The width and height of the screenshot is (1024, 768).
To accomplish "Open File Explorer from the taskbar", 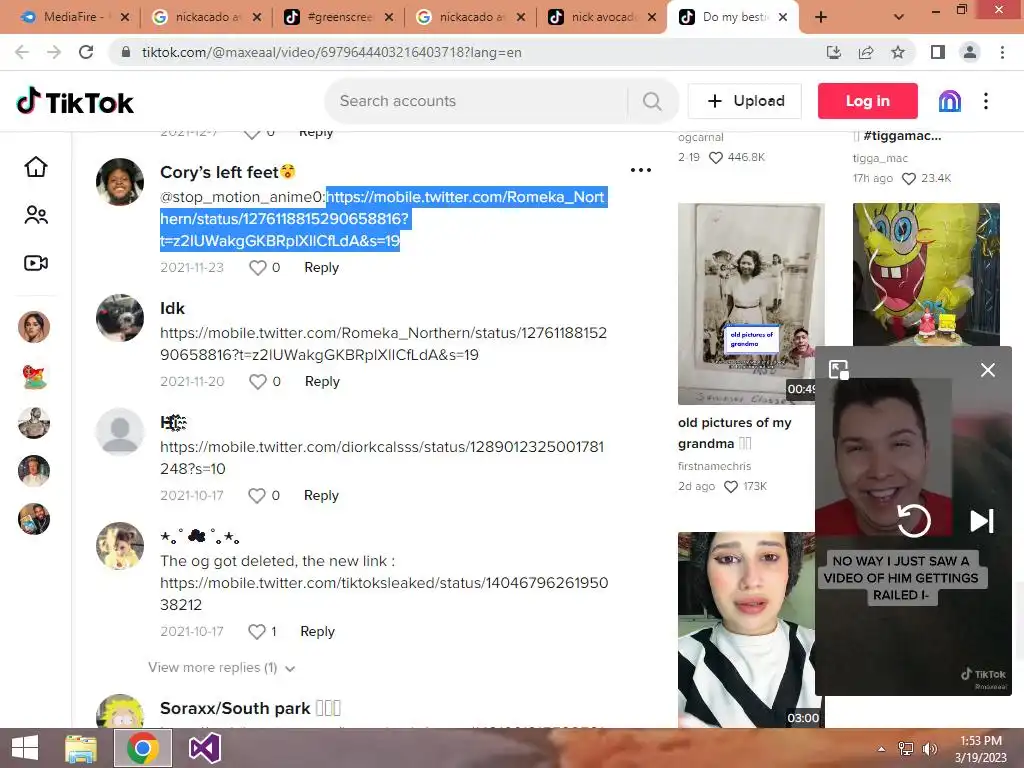I will coord(81,748).
